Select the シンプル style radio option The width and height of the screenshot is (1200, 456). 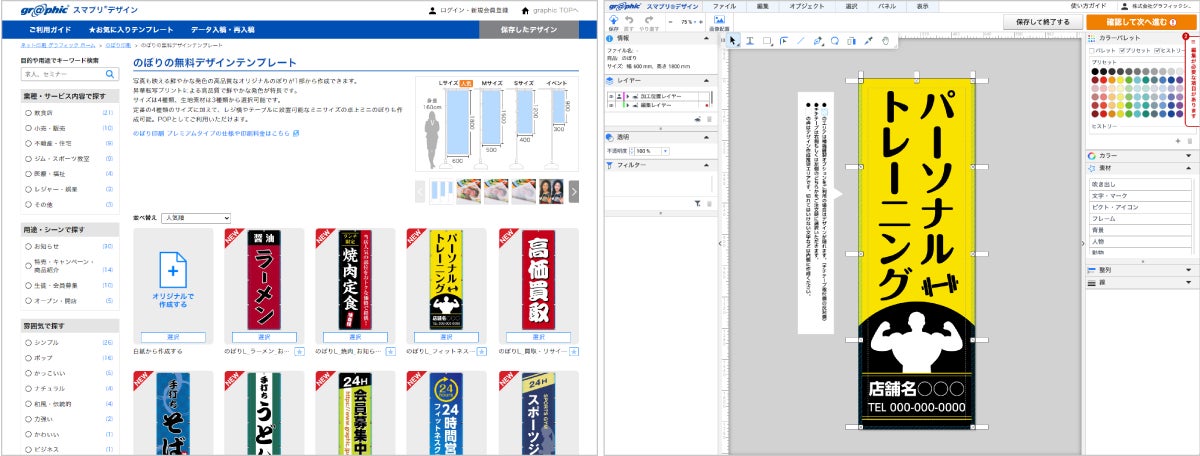point(28,343)
